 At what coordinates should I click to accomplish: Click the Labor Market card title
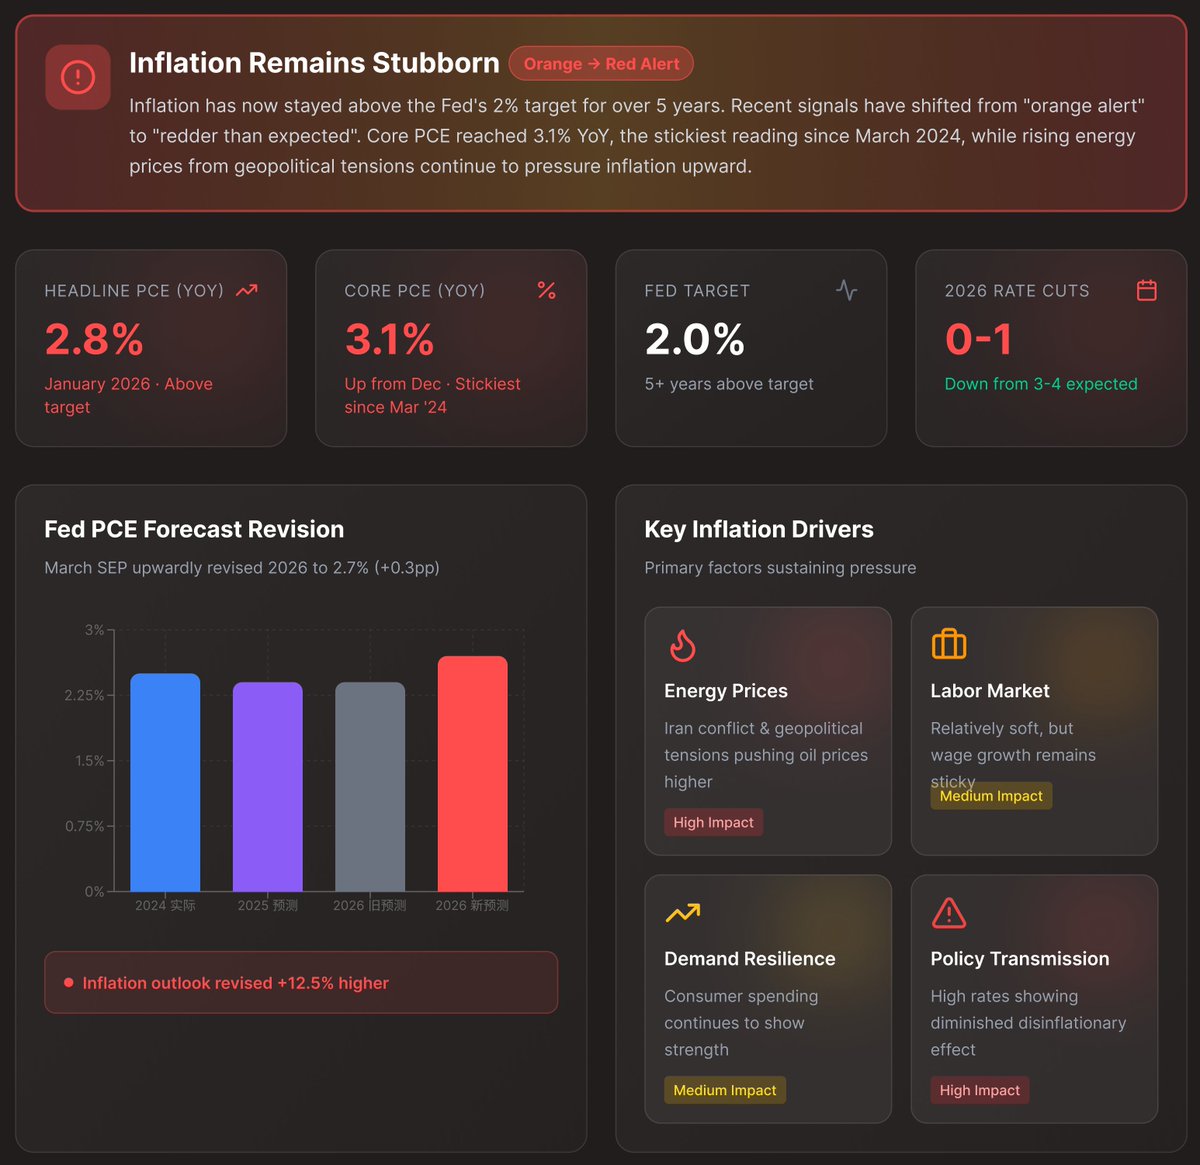[x=990, y=691]
